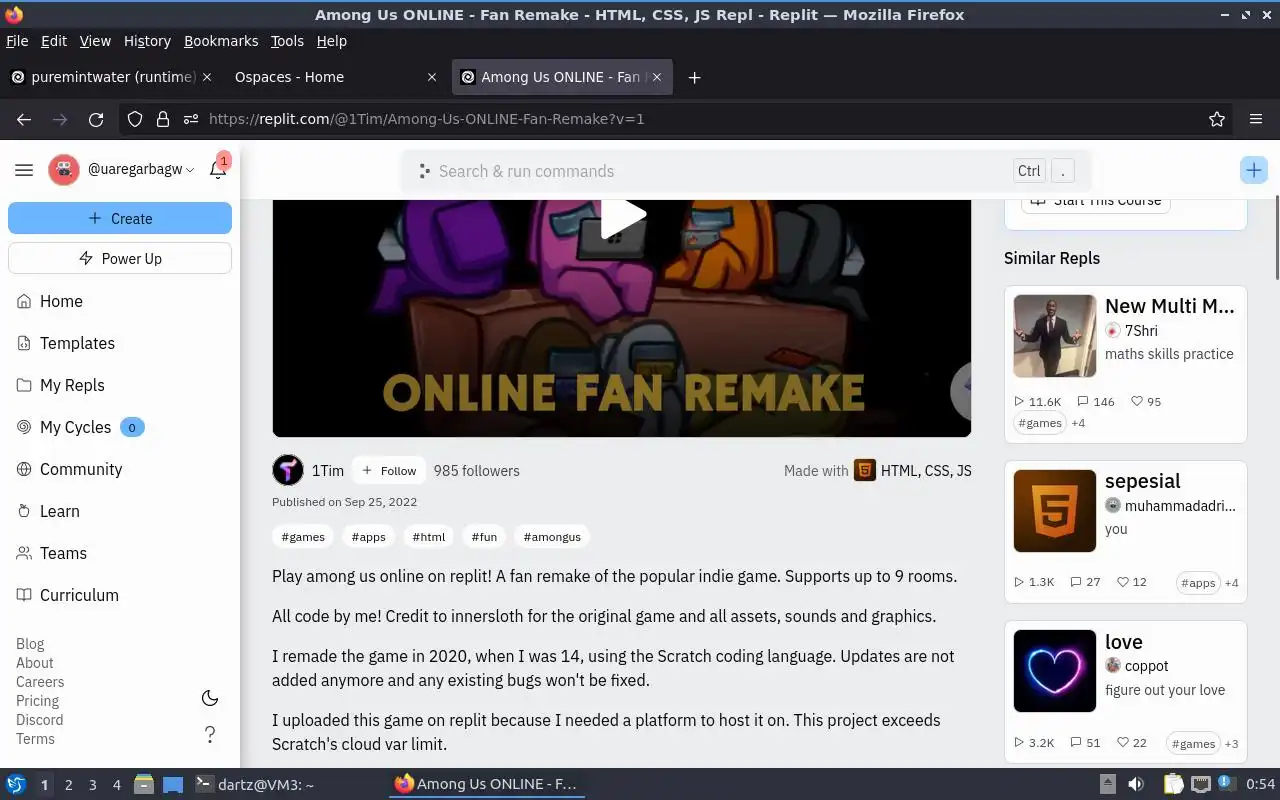Image resolution: width=1280 pixels, height=800 pixels.
Task: Open the Replit hamburger sidebar menu
Action: (24, 170)
